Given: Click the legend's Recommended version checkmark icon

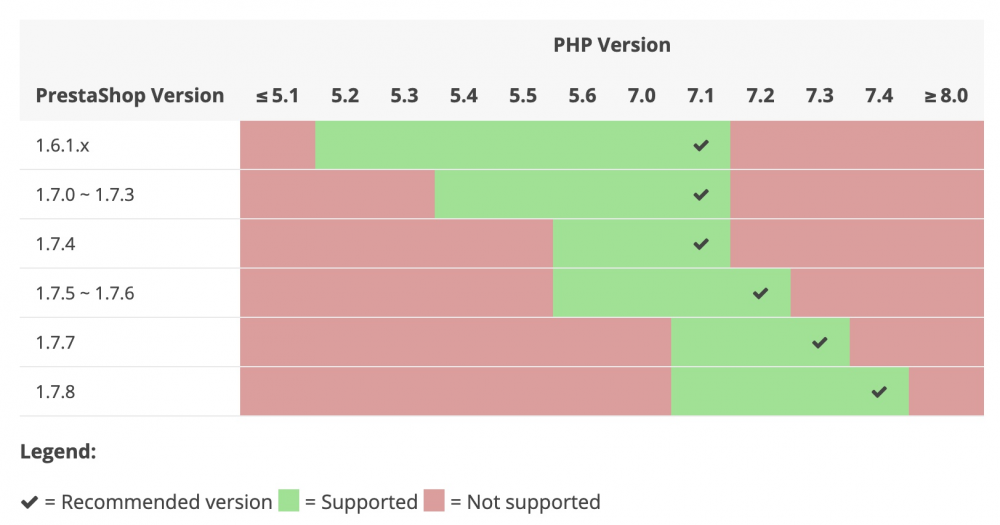Looking at the screenshot, I should 30,502.
